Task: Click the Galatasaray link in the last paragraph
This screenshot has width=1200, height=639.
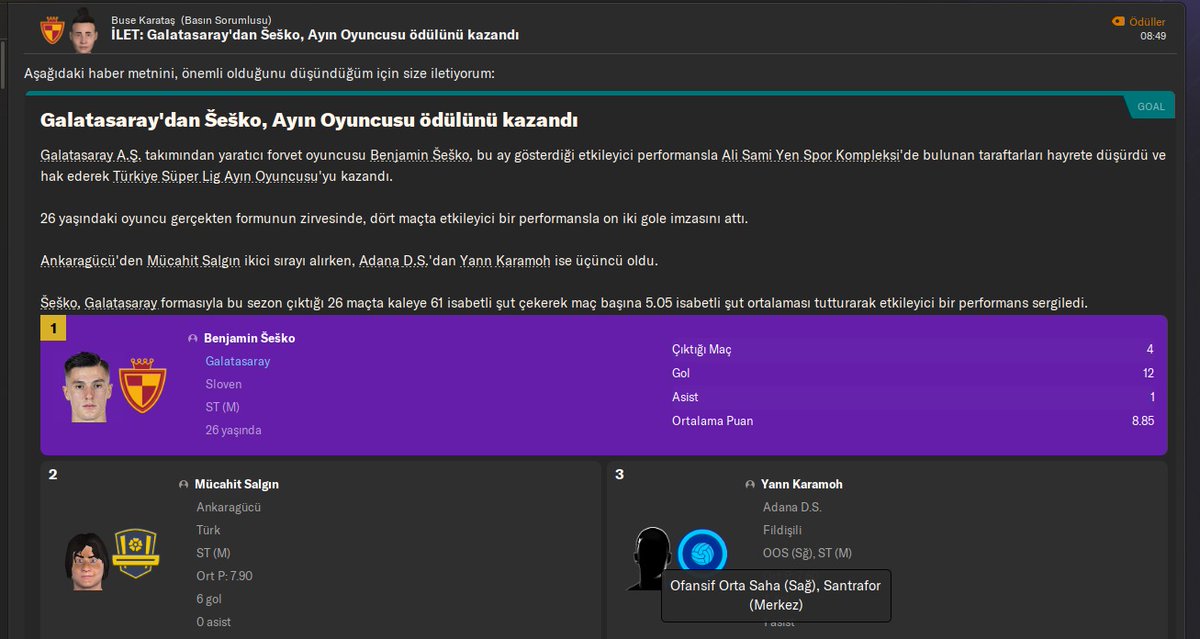Action: pos(122,302)
